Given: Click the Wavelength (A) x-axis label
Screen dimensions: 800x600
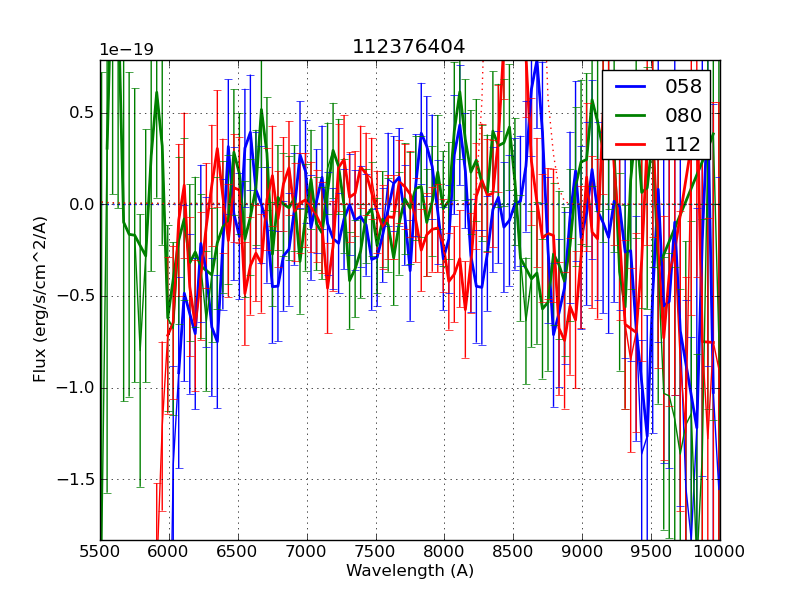Looking at the screenshot, I should click(x=410, y=571).
